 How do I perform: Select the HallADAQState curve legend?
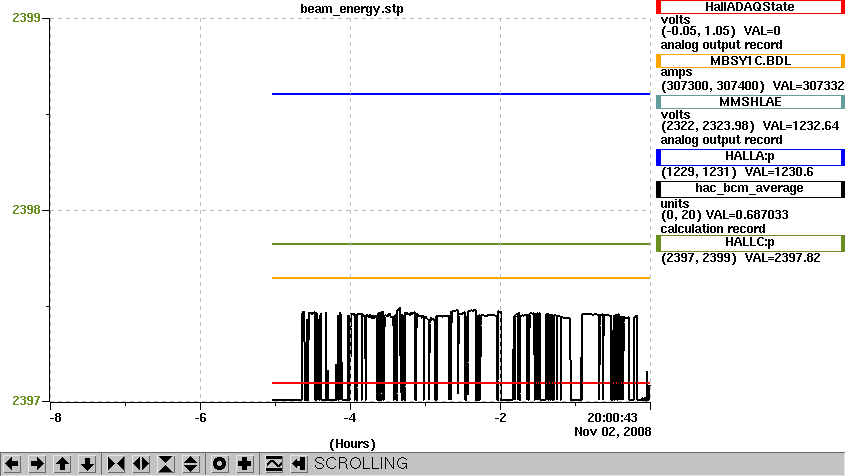(750, 7)
